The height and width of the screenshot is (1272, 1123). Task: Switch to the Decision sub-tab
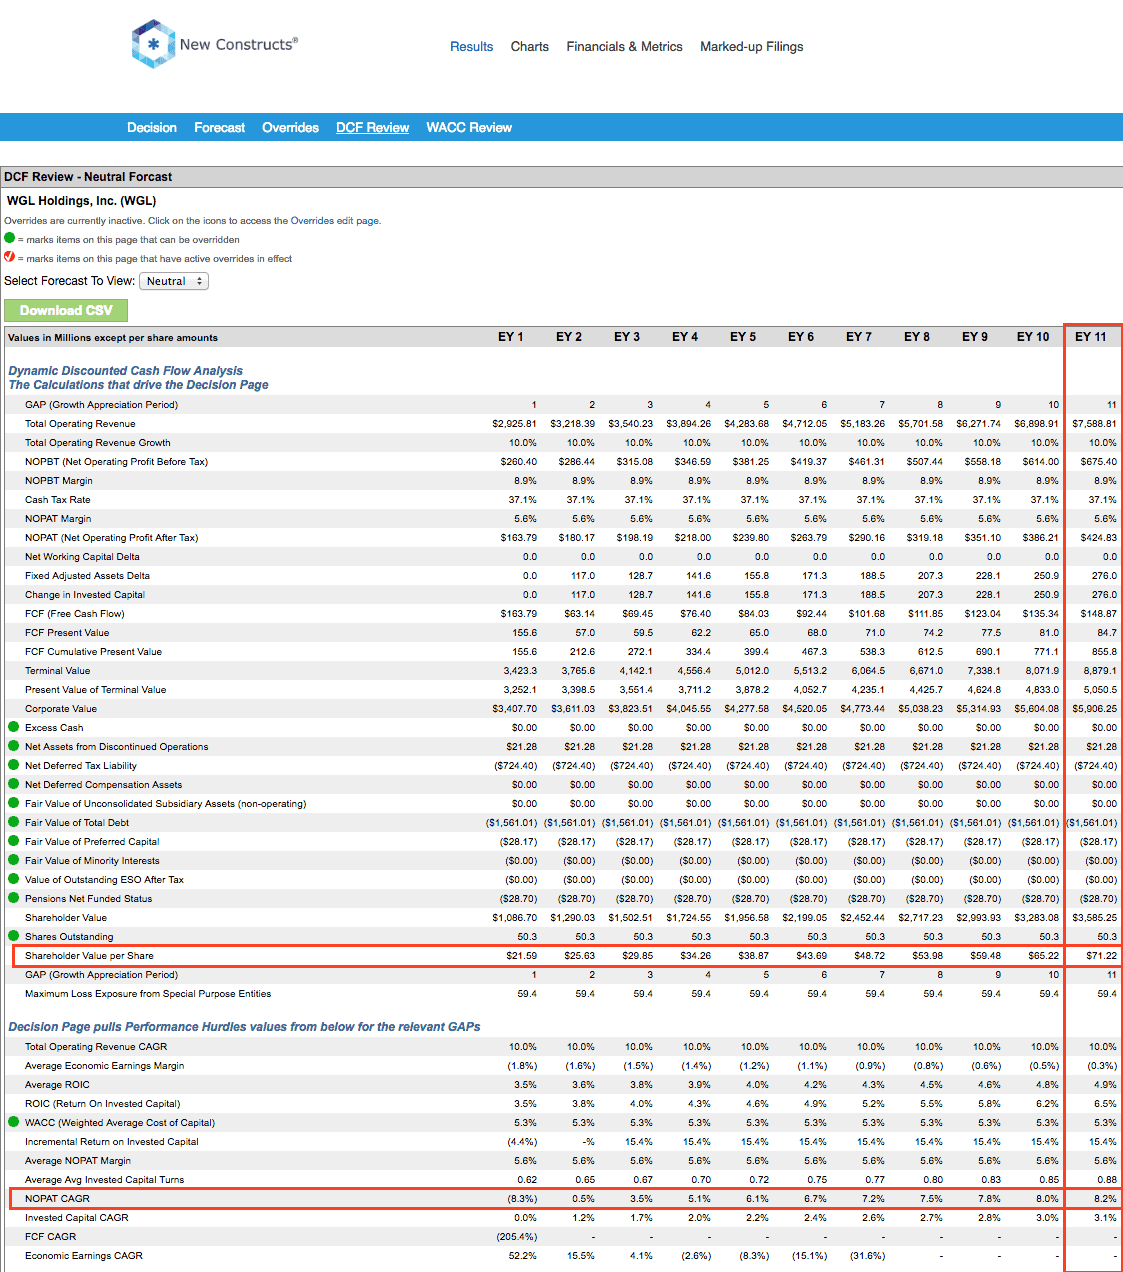point(152,127)
